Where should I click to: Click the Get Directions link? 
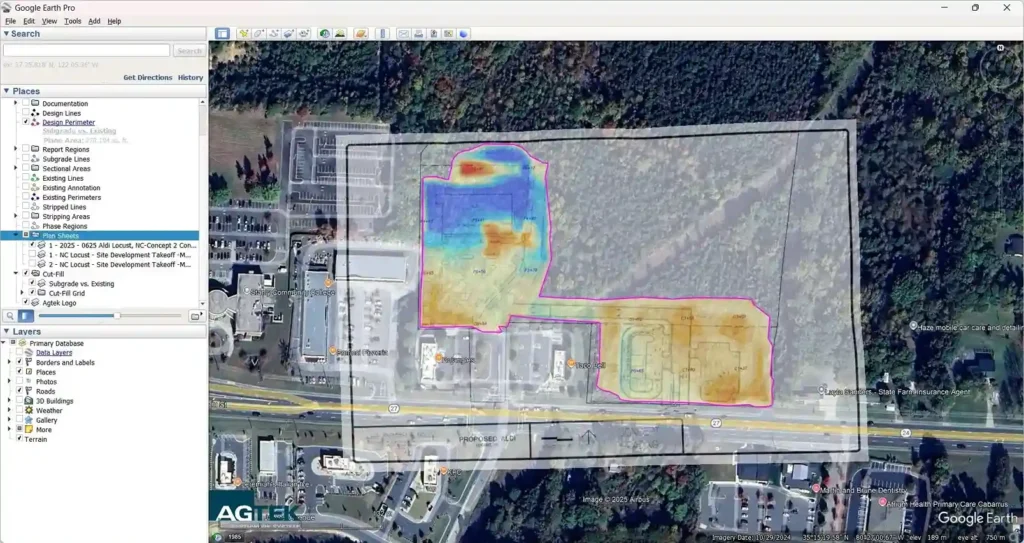pos(147,77)
